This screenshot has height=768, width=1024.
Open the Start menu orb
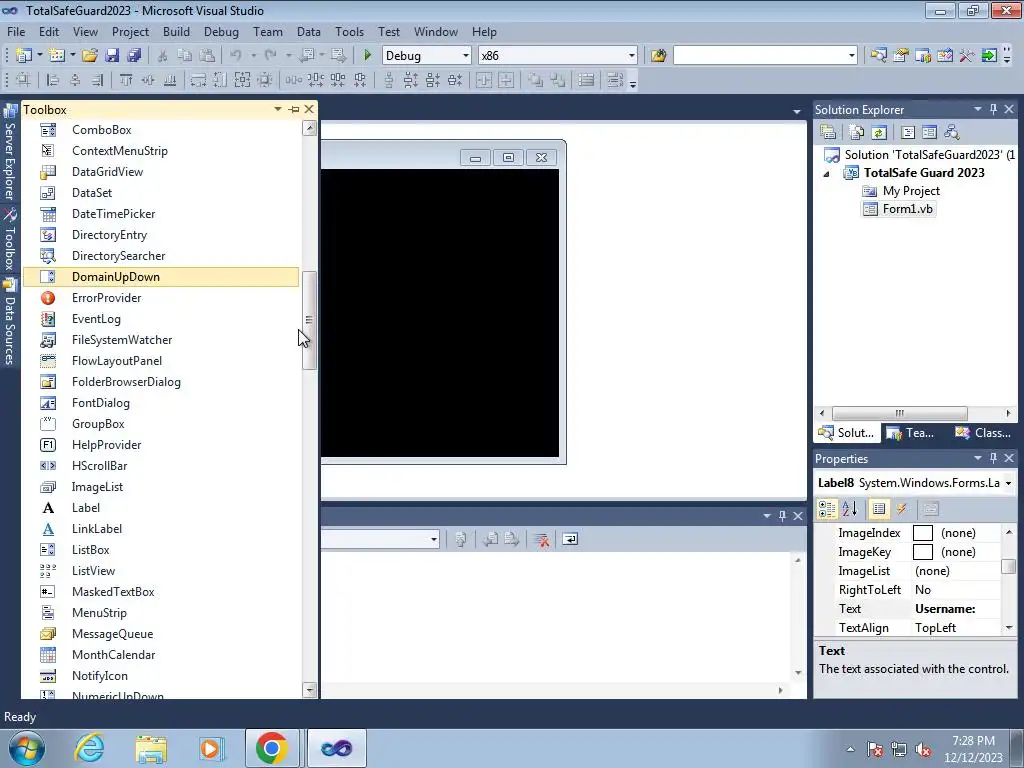coord(27,748)
